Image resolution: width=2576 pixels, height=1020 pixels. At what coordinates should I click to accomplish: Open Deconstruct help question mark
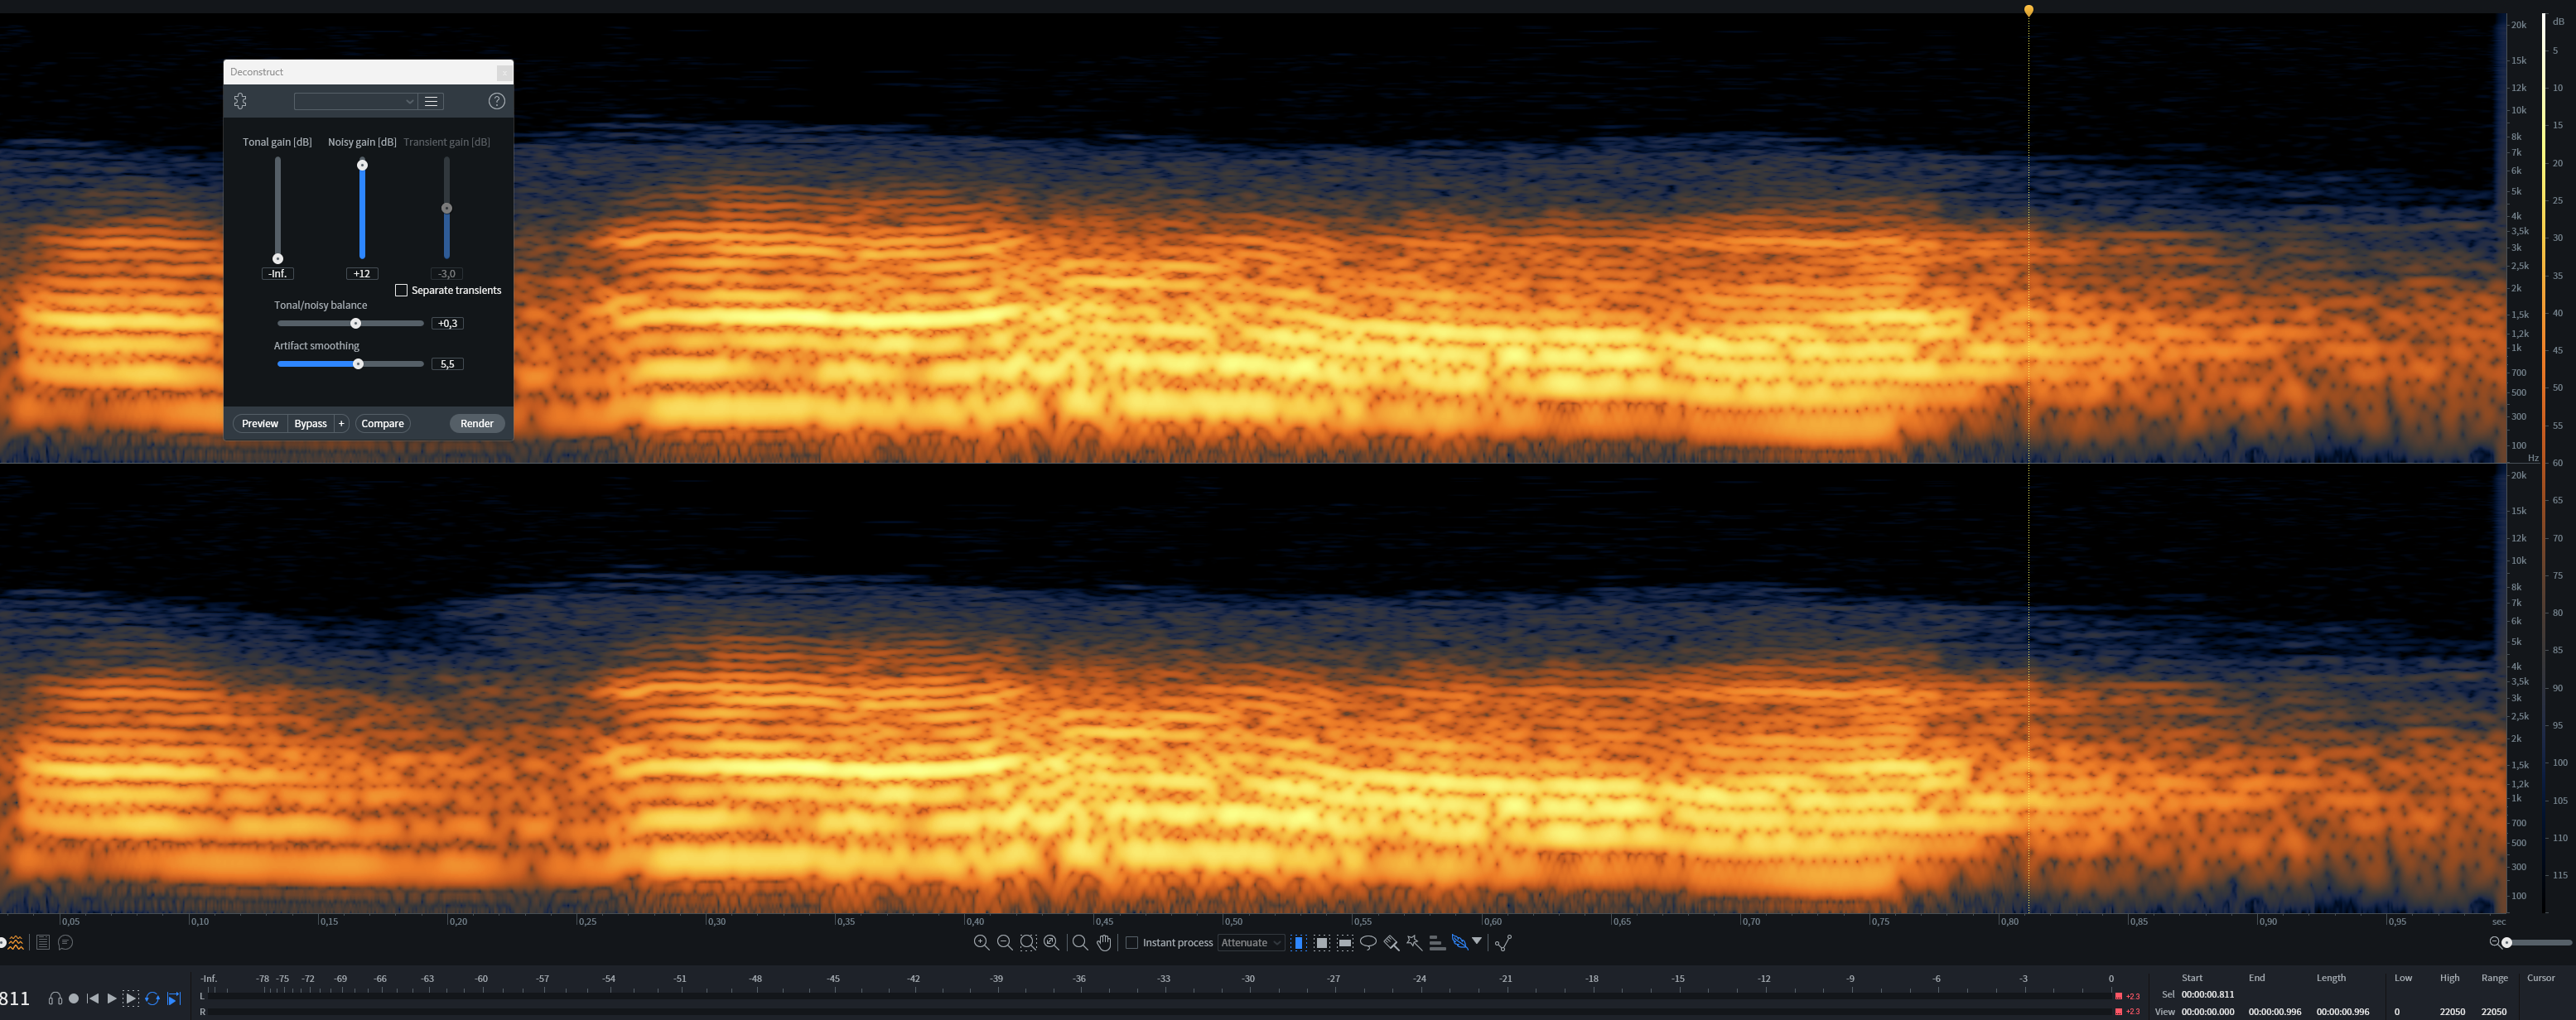coord(496,101)
